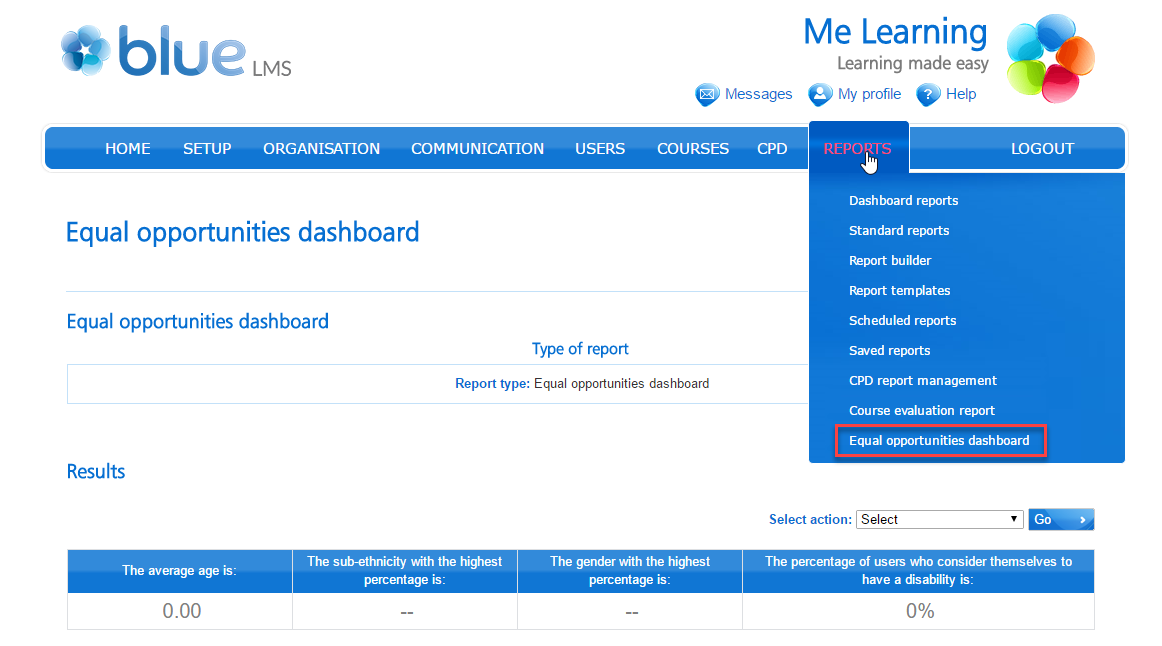Viewport: 1162px width, 646px height.
Task: Click the Type of report heading
Action: (580, 349)
